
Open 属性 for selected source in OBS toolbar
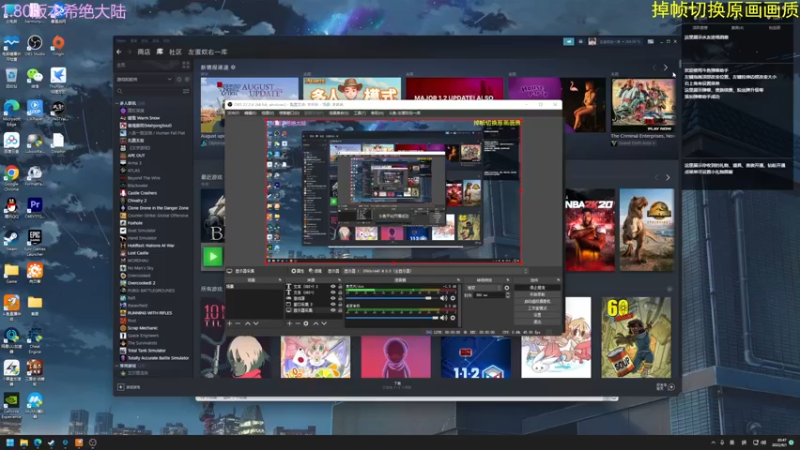coord(297,271)
